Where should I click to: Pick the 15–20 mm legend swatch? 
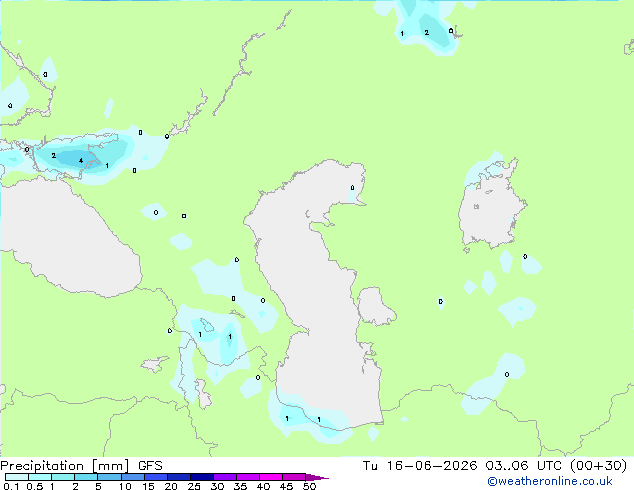coord(156,477)
